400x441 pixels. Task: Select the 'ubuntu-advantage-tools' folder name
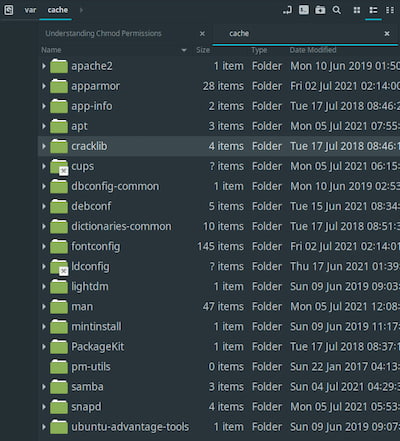click(x=130, y=427)
